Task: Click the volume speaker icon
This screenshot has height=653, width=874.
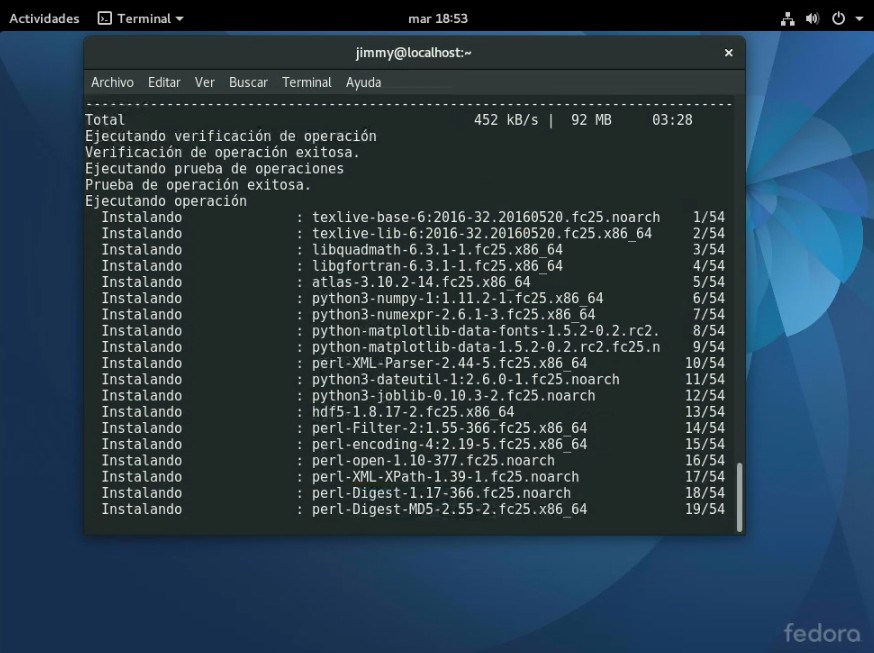Action: [x=811, y=18]
